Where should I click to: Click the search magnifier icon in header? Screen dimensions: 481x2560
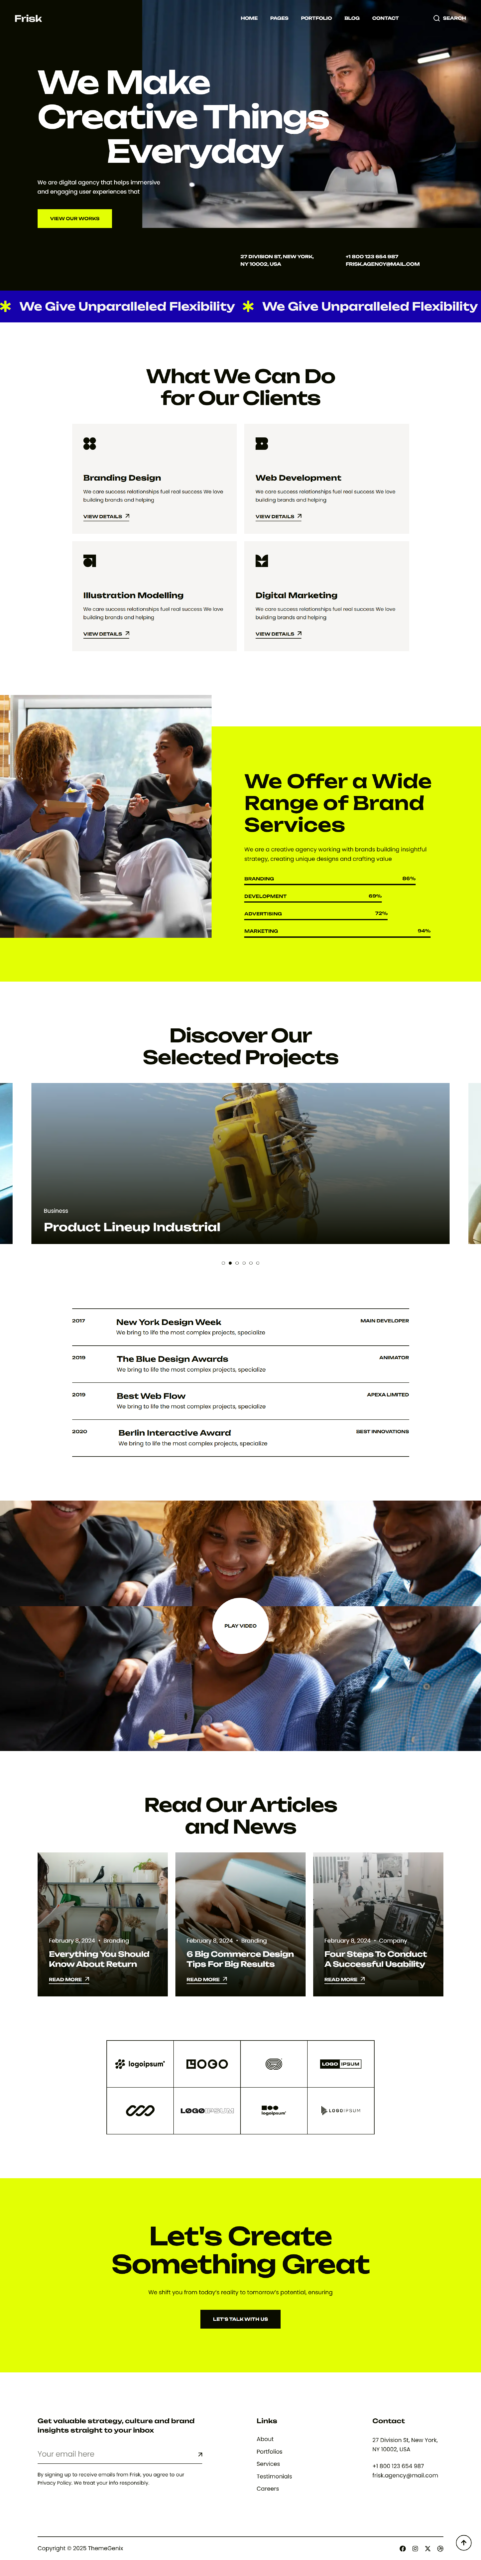(x=436, y=18)
